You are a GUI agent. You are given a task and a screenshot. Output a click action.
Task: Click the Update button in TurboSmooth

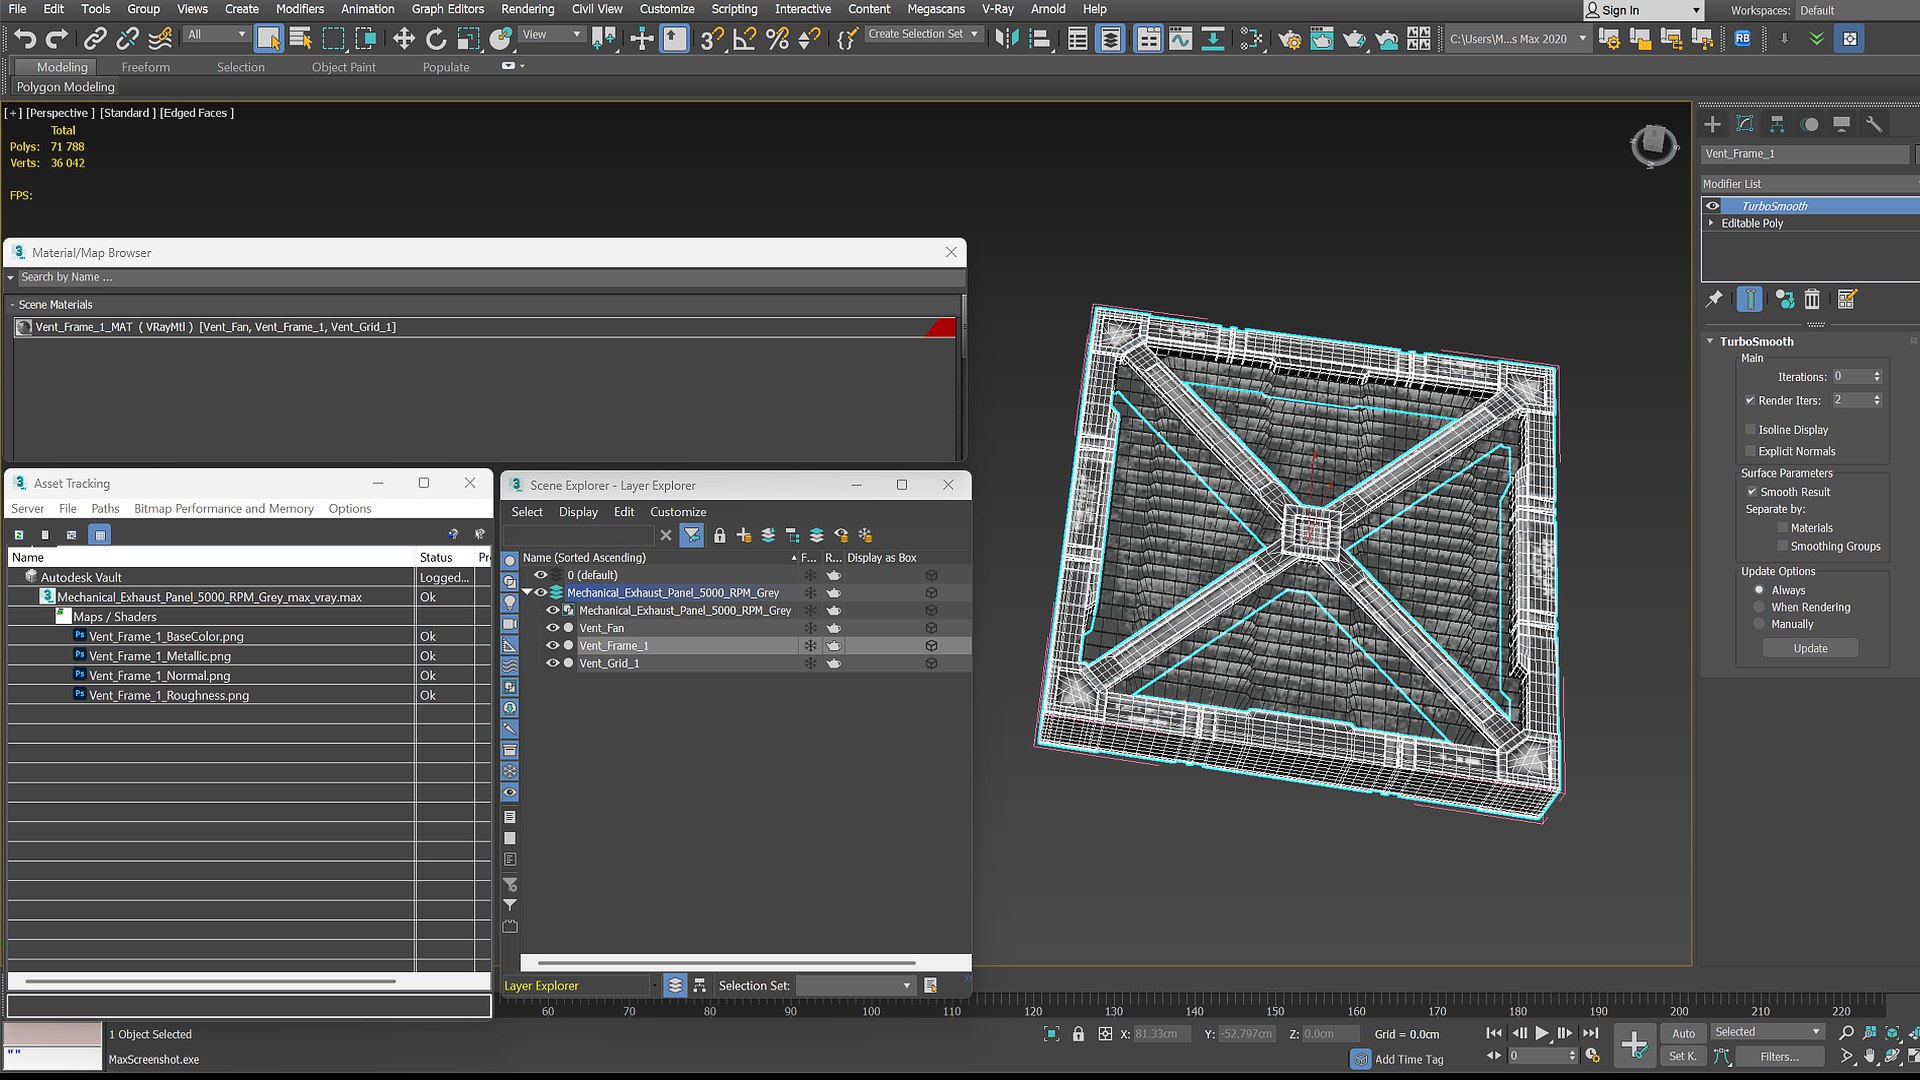pos(1810,649)
